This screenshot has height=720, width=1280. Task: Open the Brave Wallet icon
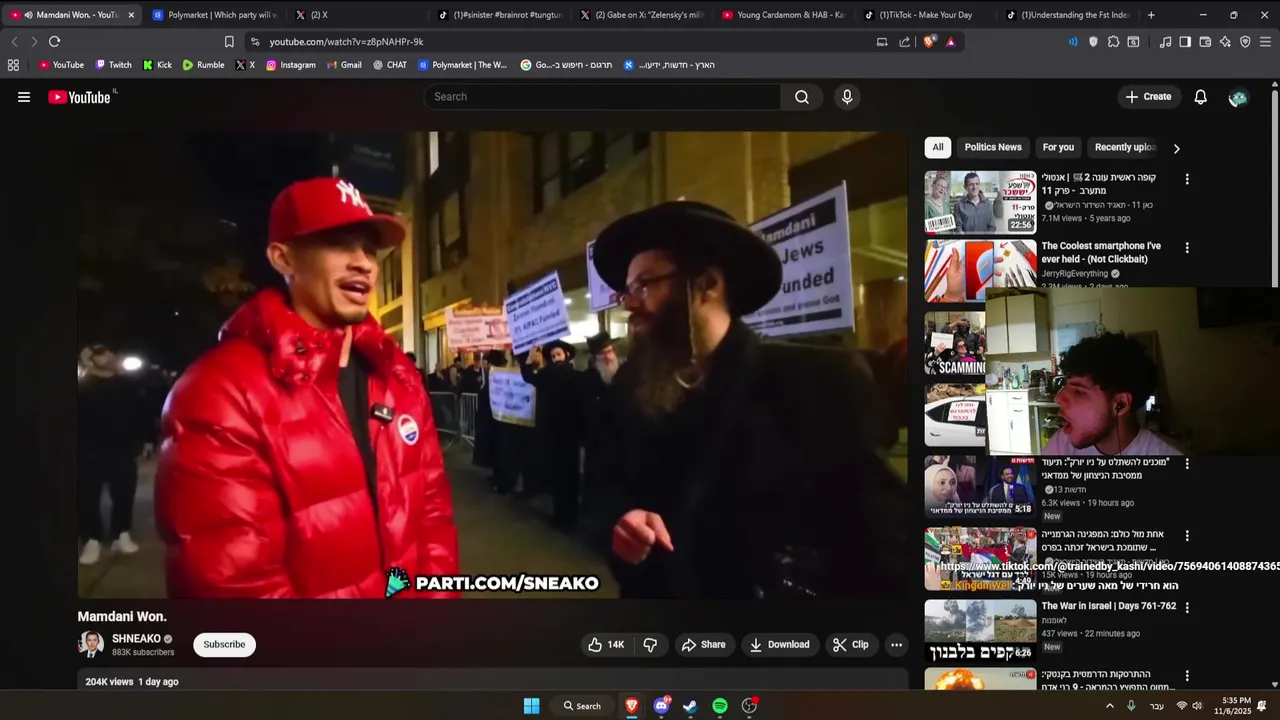[x=1205, y=42]
